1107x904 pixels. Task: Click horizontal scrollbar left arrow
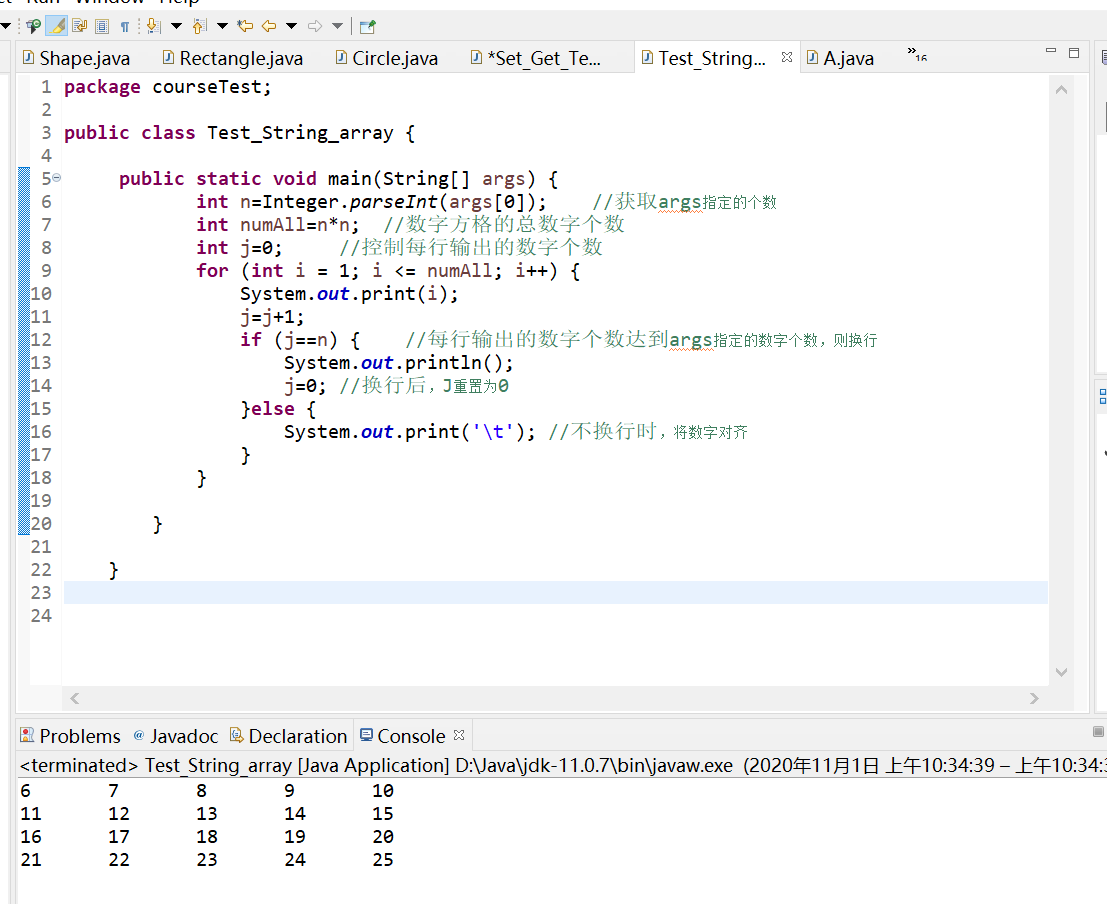point(75,698)
